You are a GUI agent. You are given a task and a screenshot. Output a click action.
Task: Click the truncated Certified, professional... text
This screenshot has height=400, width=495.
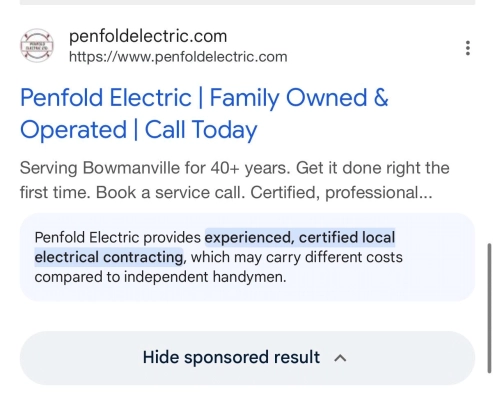point(341,193)
